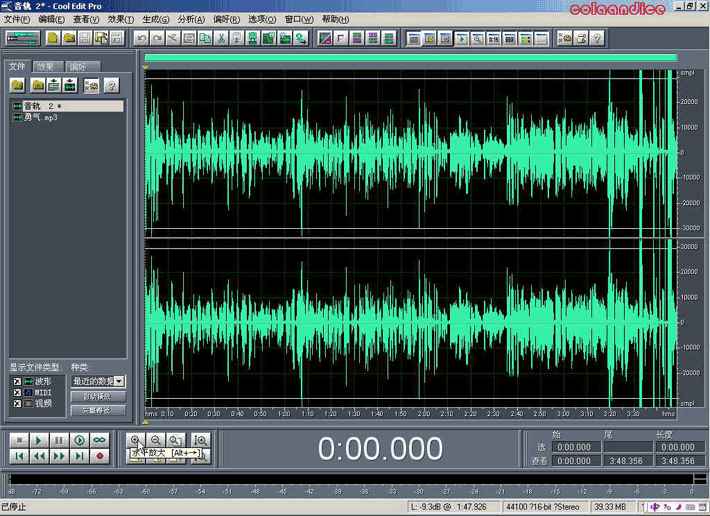This screenshot has height=516, width=710.
Task: Switch to multitrack view using top-left button
Action: point(21,39)
